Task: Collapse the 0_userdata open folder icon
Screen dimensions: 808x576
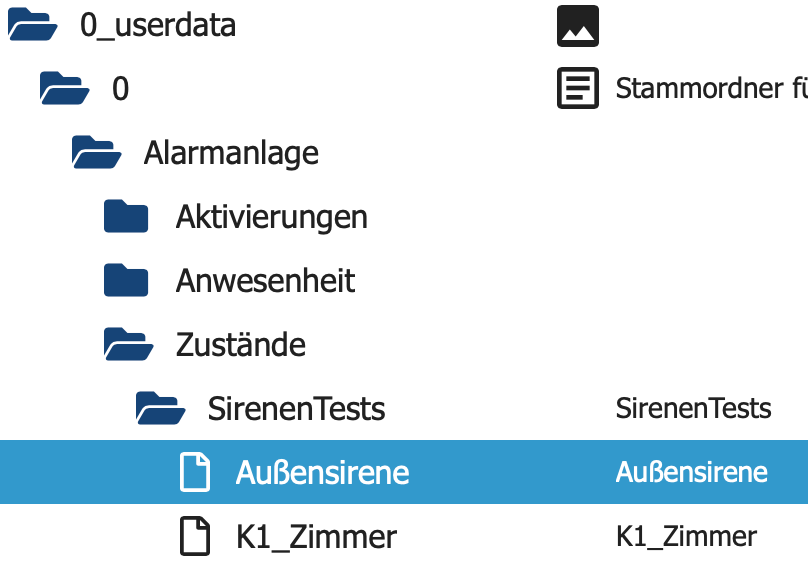Action: pyautogui.click(x=32, y=25)
